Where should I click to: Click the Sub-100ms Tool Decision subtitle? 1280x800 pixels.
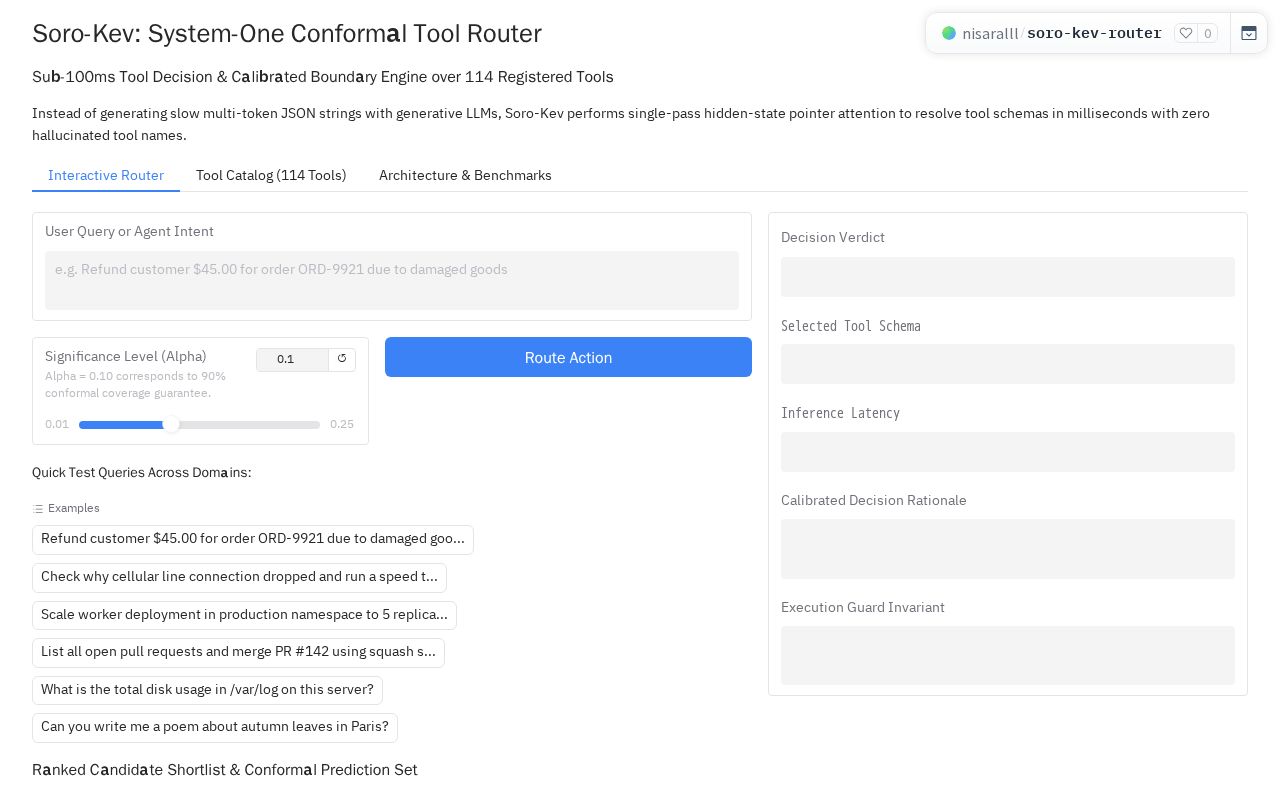[x=323, y=77]
